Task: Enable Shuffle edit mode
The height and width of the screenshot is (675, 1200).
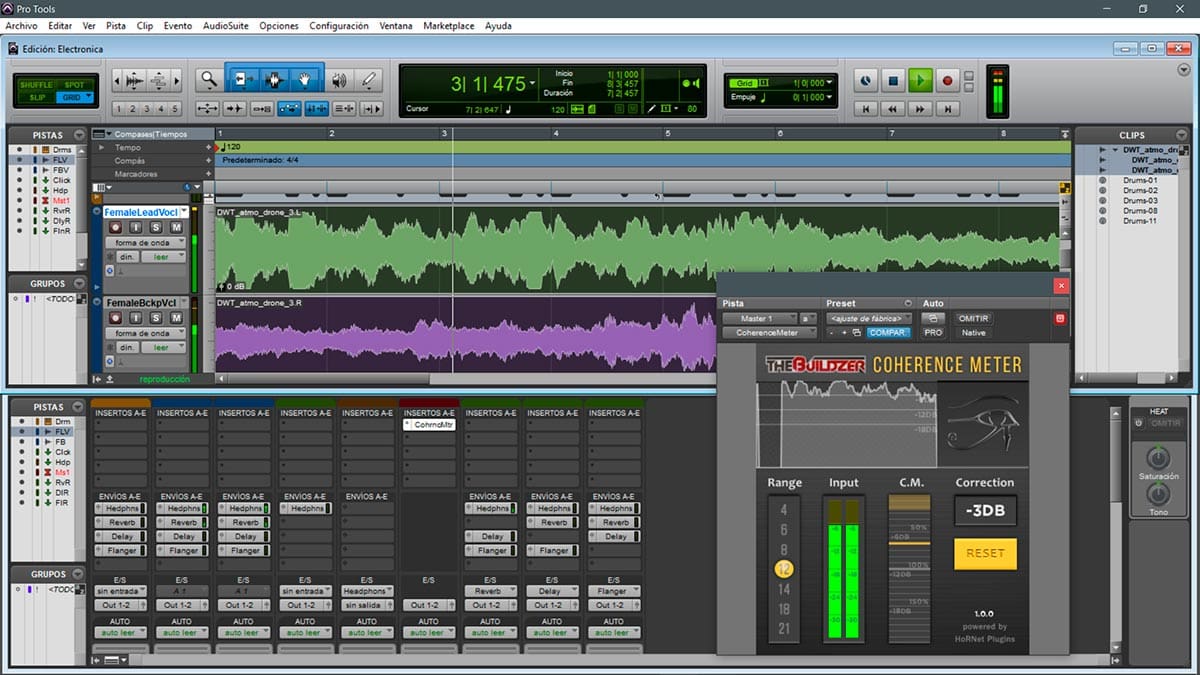Action: (36, 85)
